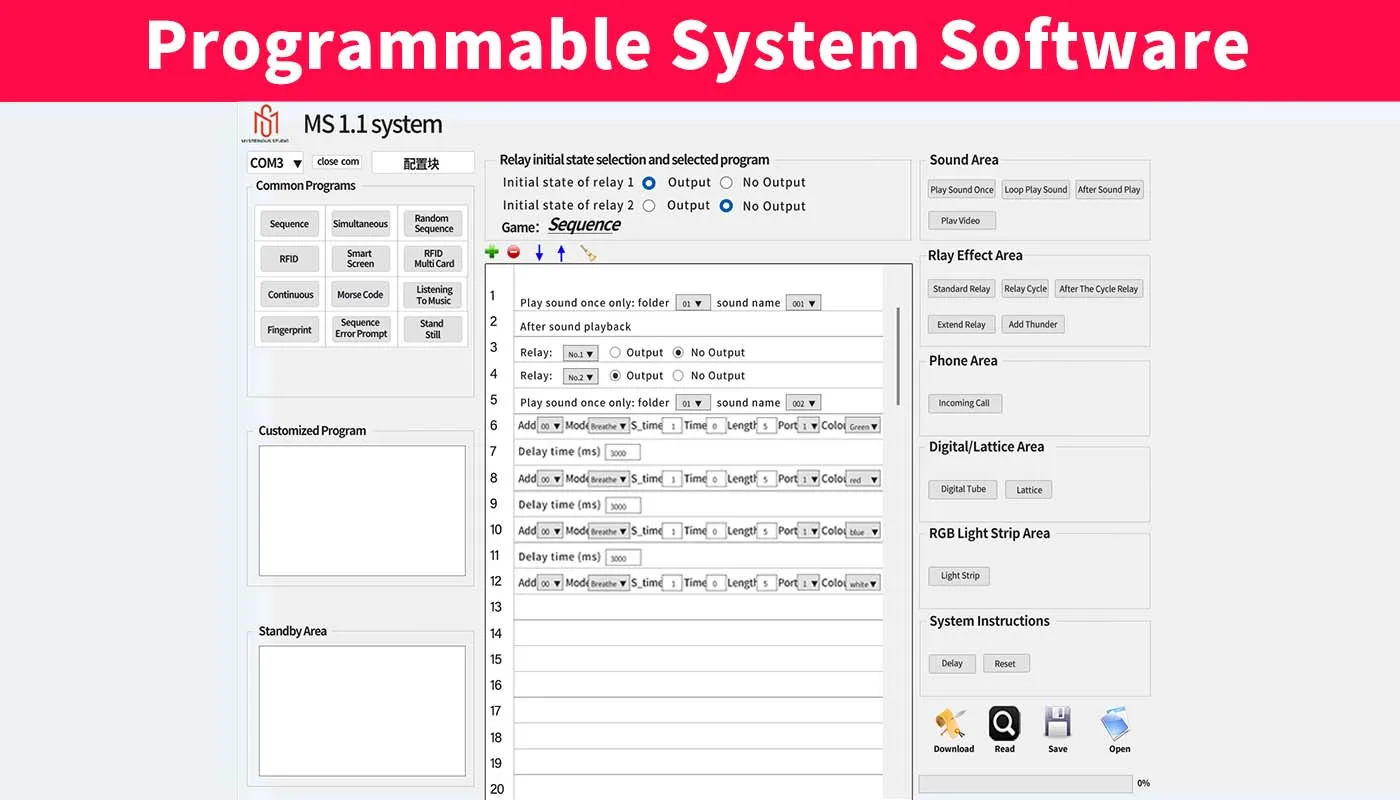
Task: Choose the RFID Multi Card program
Action: coord(433,259)
